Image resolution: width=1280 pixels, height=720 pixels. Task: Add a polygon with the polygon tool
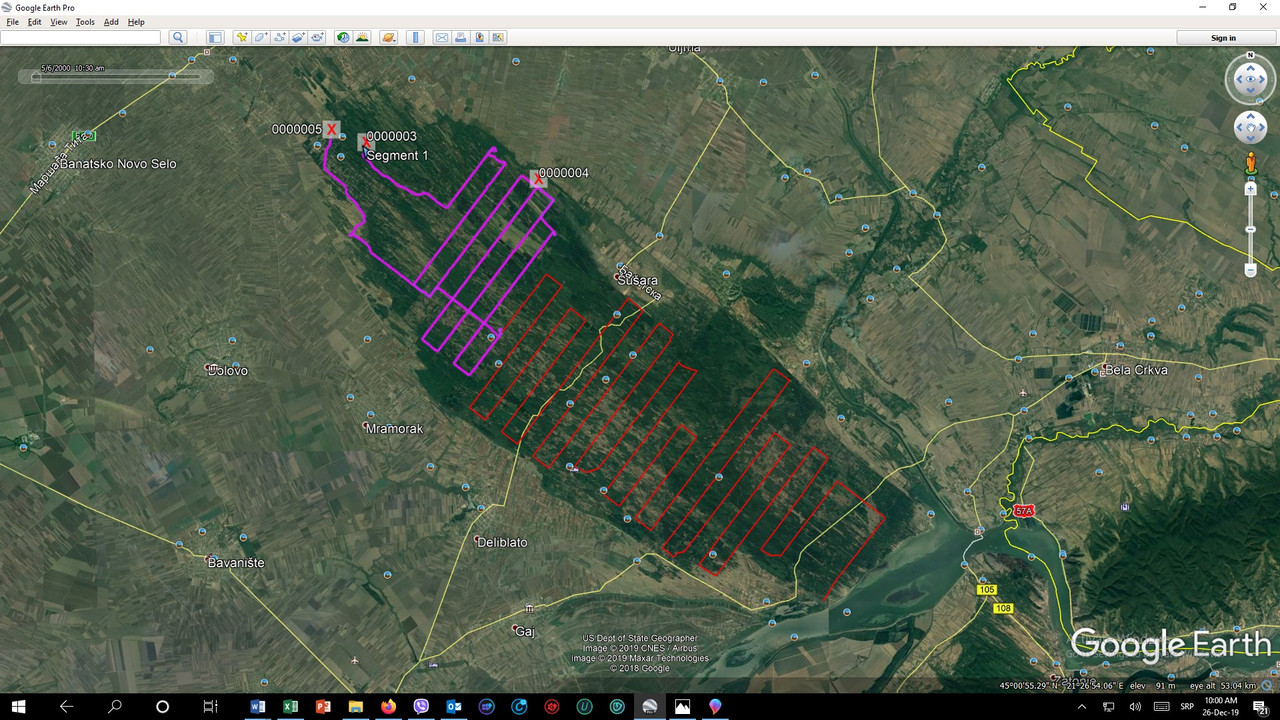point(260,37)
